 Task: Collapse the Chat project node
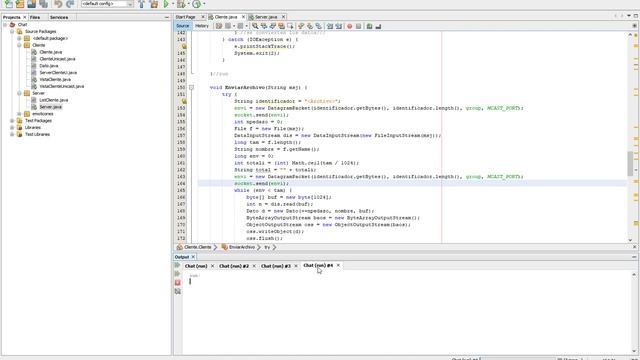pos(5,24)
